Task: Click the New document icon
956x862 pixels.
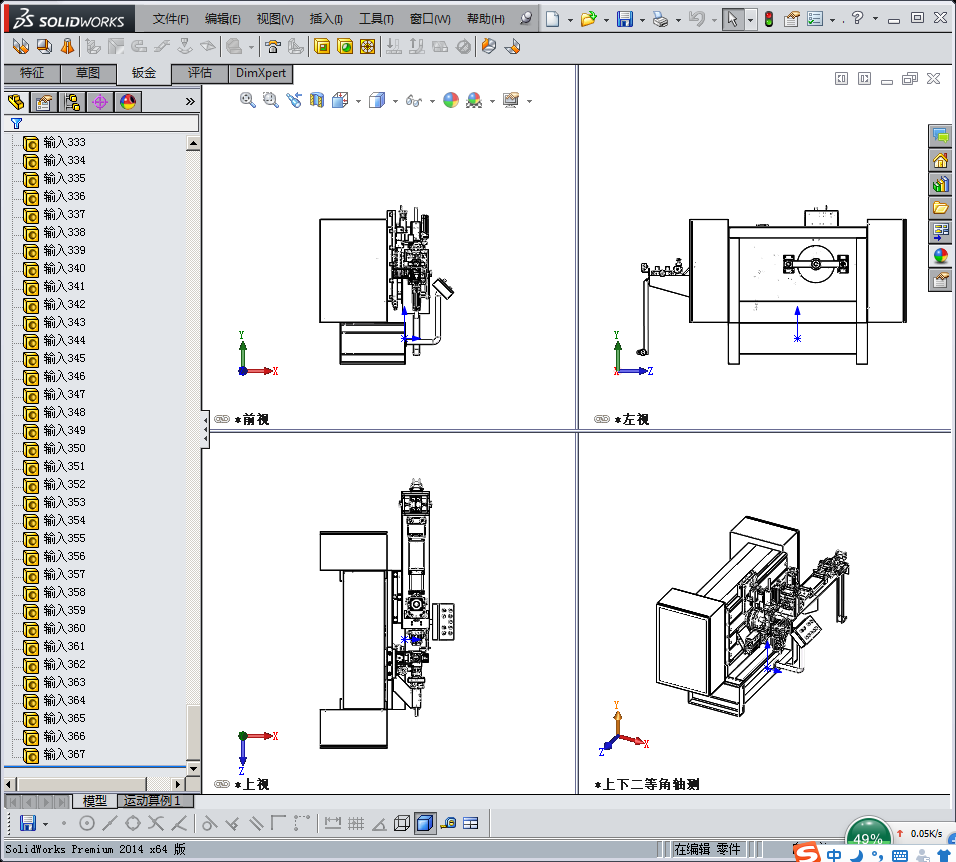Action: pos(552,19)
